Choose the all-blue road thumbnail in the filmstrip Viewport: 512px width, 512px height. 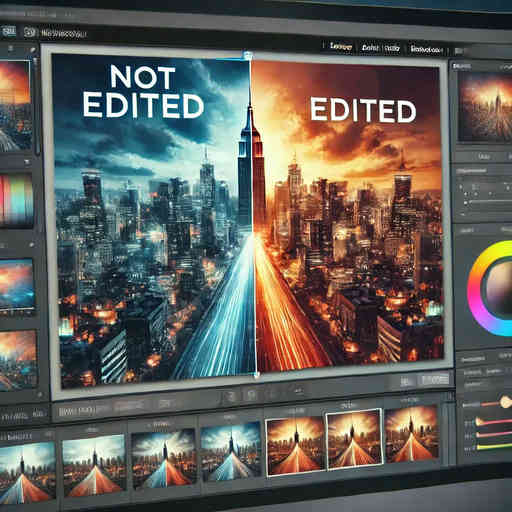231,452
